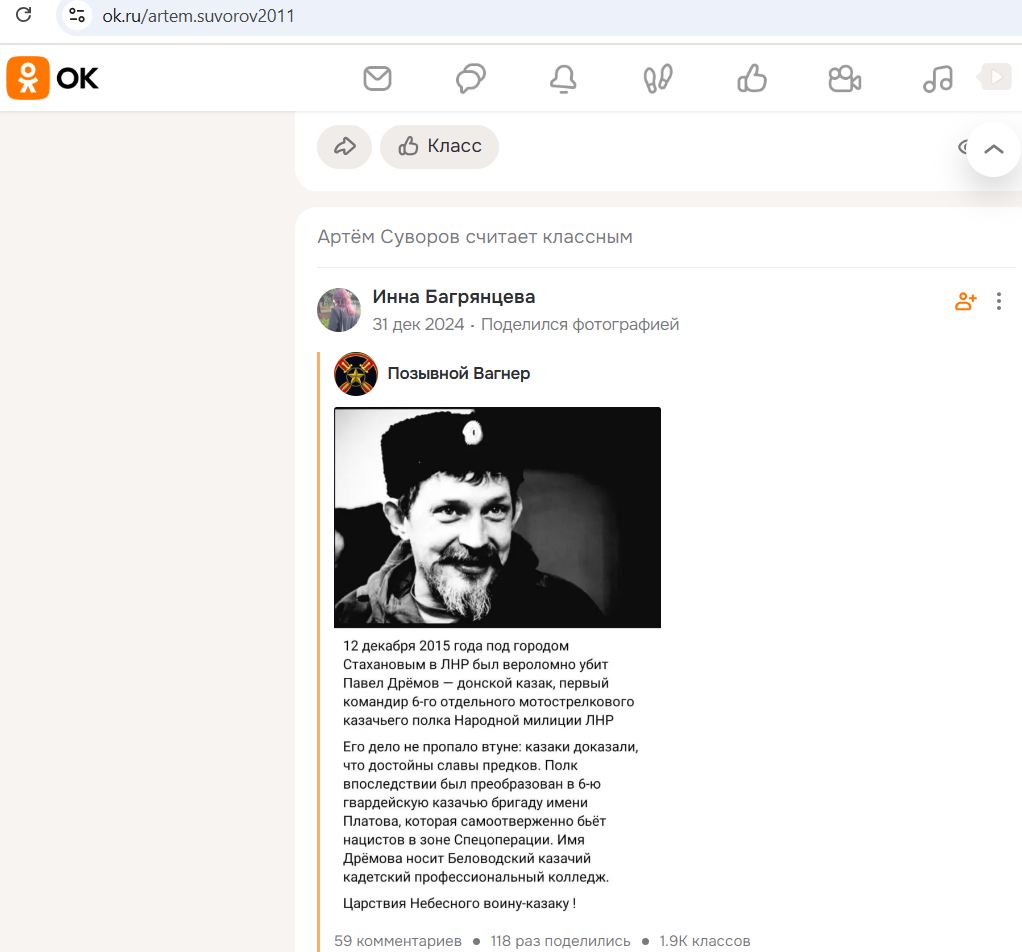Open the Notifications bell icon
The image size is (1022, 952).
[563, 79]
